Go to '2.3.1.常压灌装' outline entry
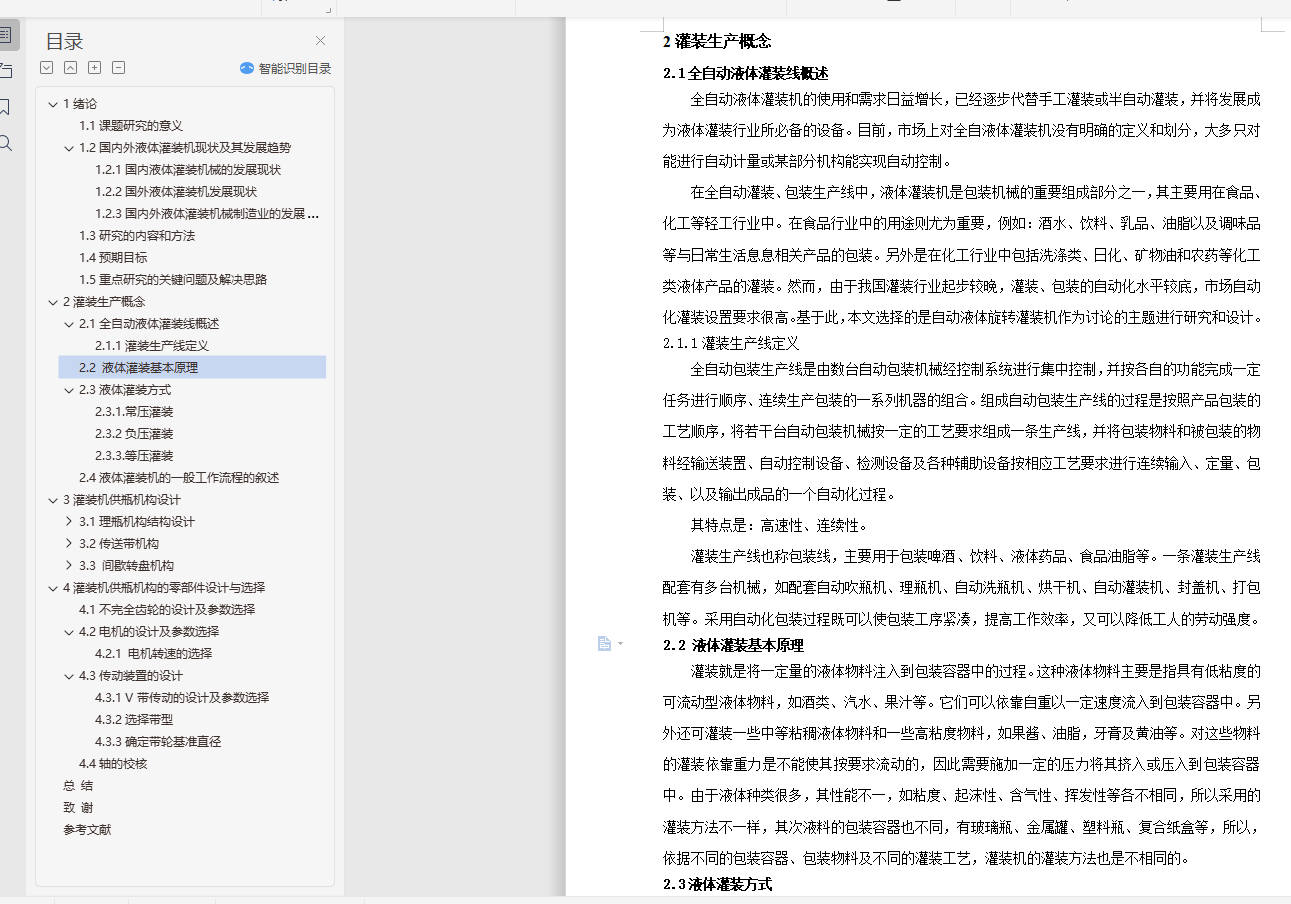 point(134,411)
